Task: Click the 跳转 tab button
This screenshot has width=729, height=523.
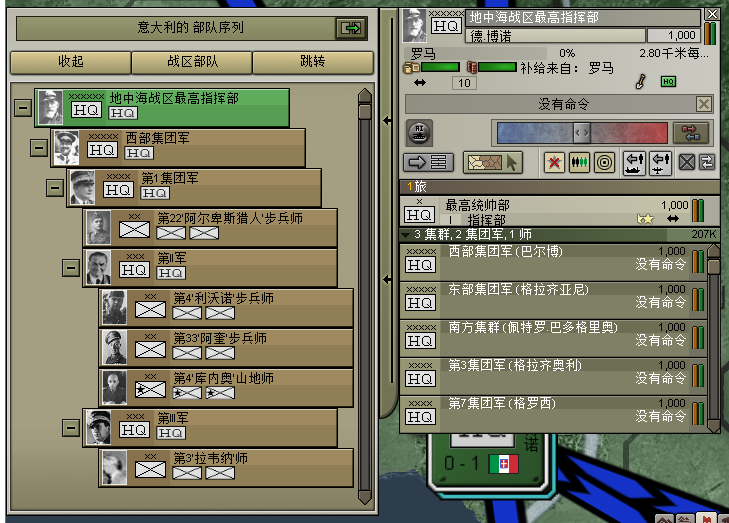Action: 313,62
